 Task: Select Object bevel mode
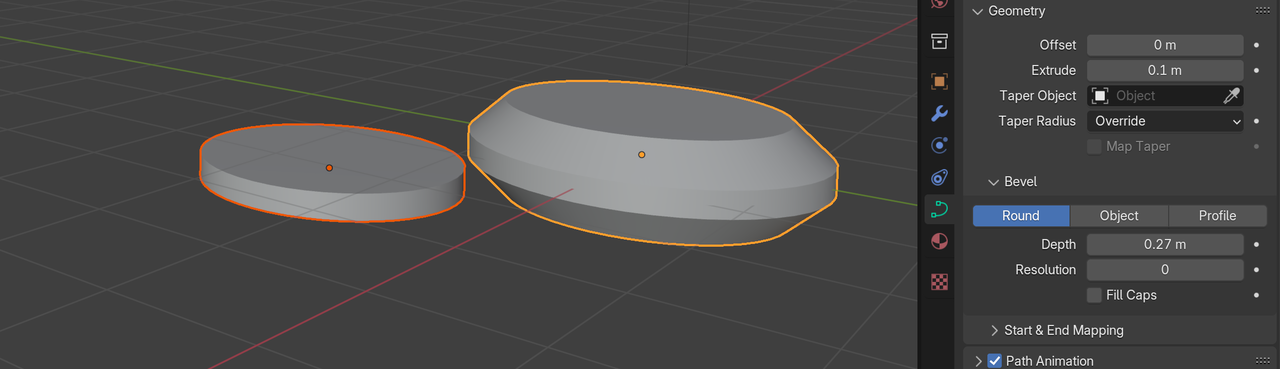coord(1119,216)
